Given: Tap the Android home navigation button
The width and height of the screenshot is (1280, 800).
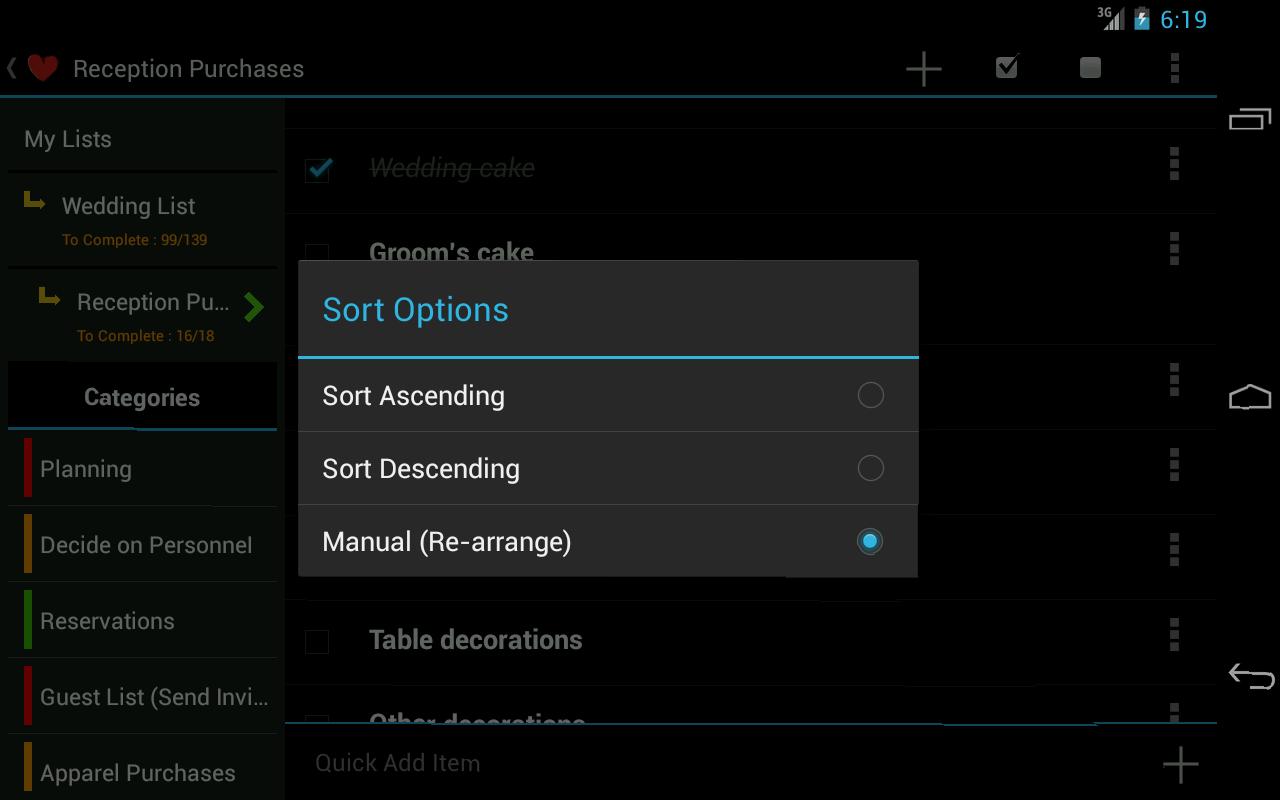Looking at the screenshot, I should coord(1250,397).
